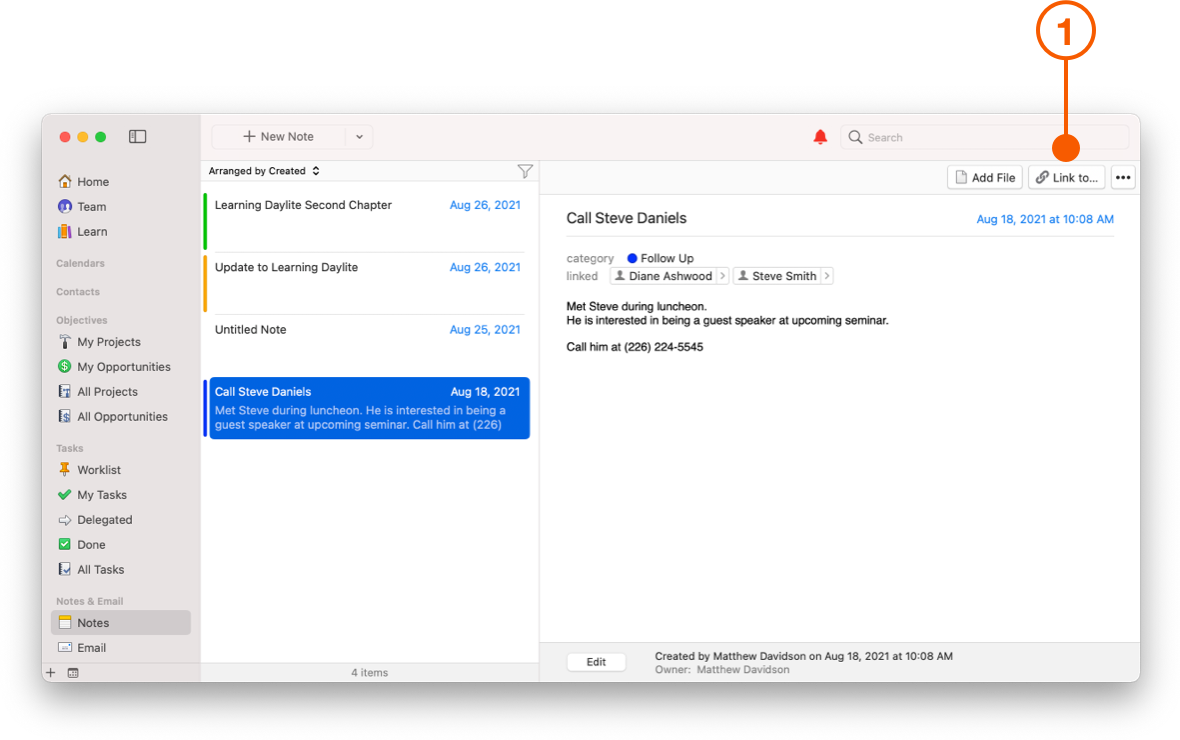1180x740 pixels.
Task: Click the search magnifier icon
Action: [855, 137]
